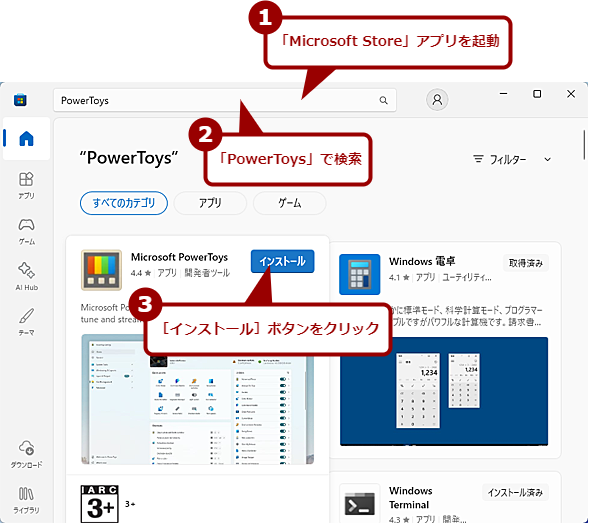Open the Windows 電卓 title link

pos(422,261)
